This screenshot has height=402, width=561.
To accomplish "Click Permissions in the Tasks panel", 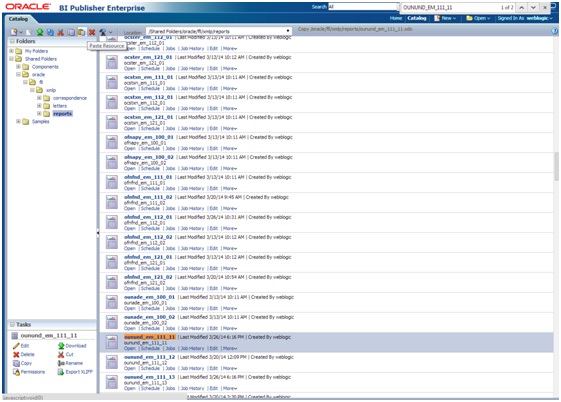I will (33, 372).
